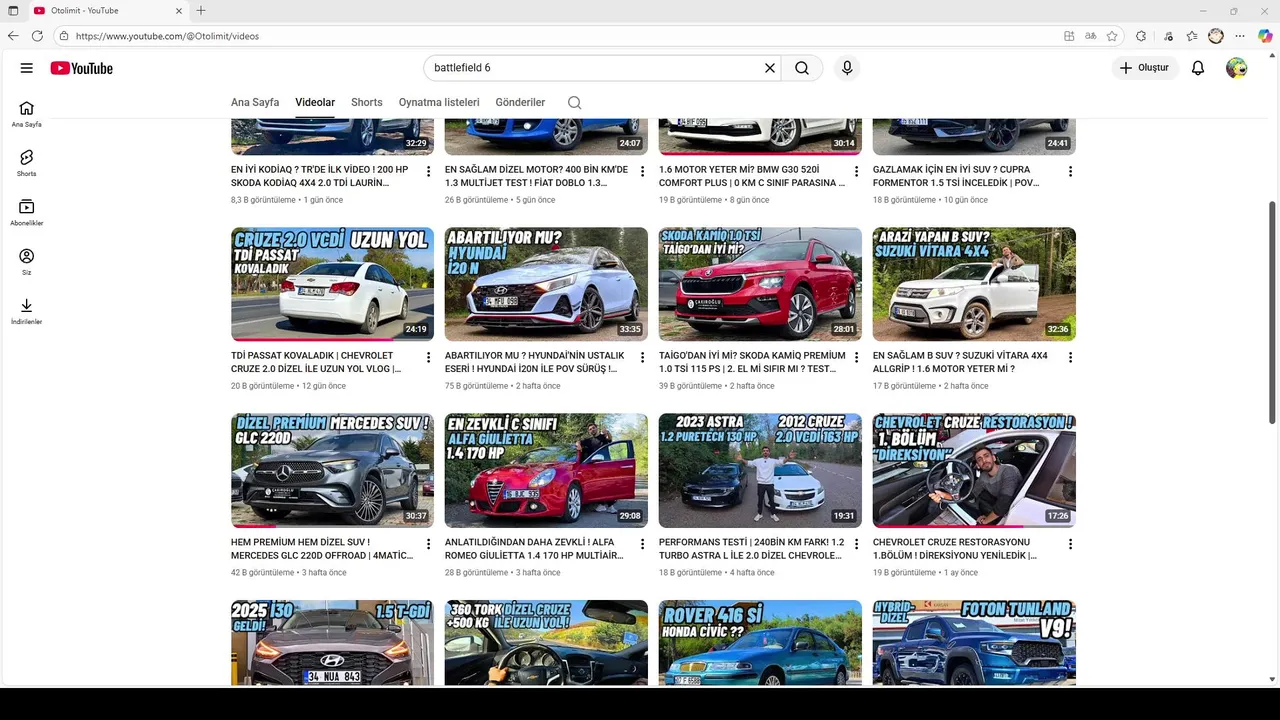Image resolution: width=1280 pixels, height=720 pixels.
Task: Go back with browser back arrow
Action: pyautogui.click(x=13, y=36)
